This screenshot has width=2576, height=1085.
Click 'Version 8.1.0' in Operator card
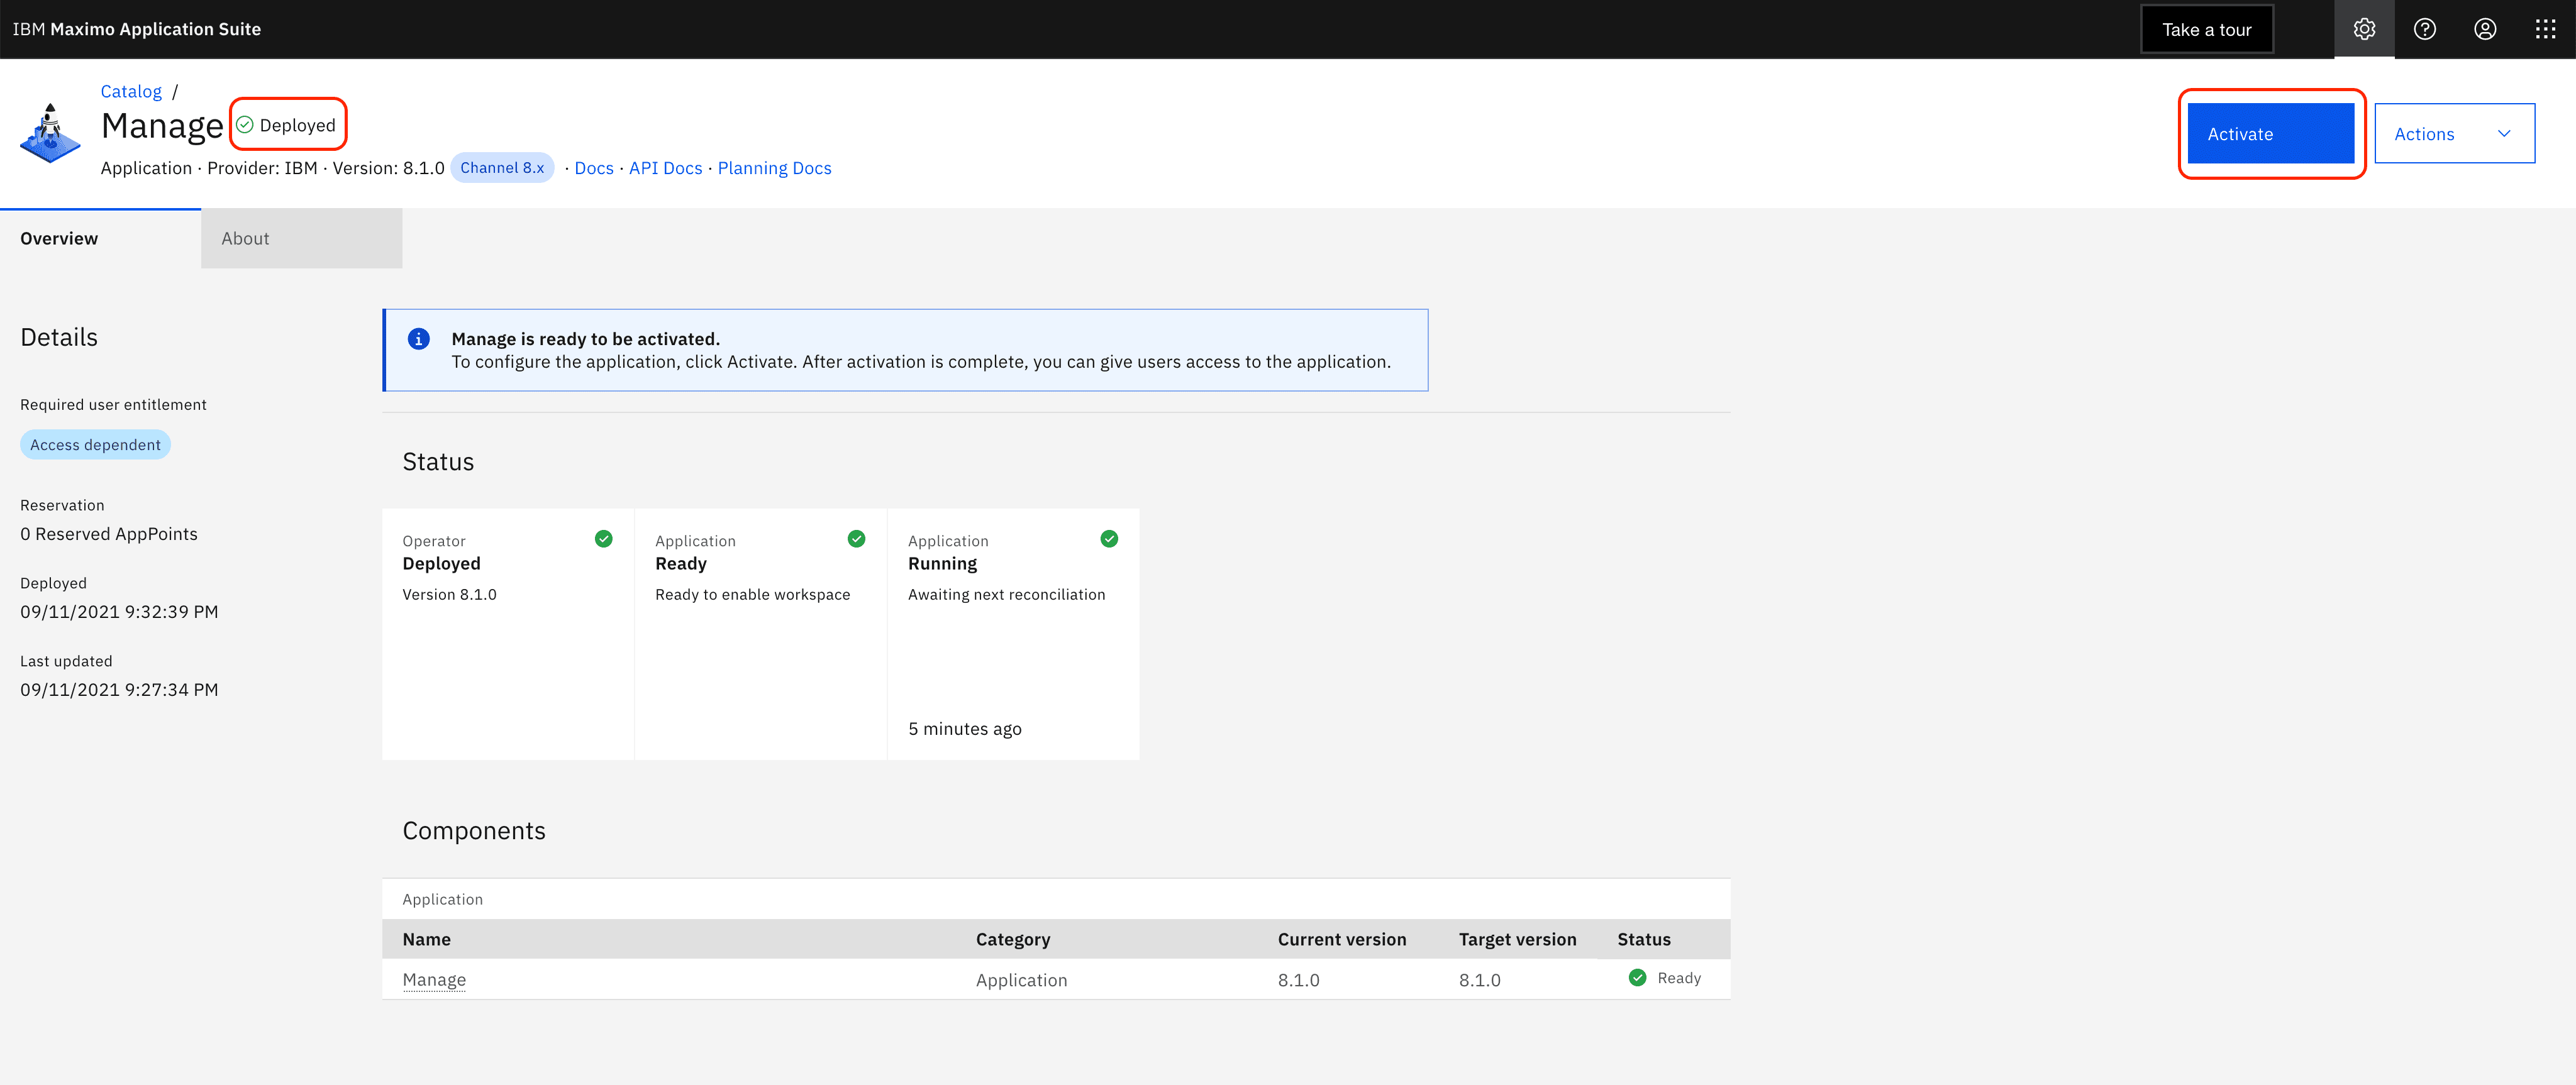coord(450,594)
